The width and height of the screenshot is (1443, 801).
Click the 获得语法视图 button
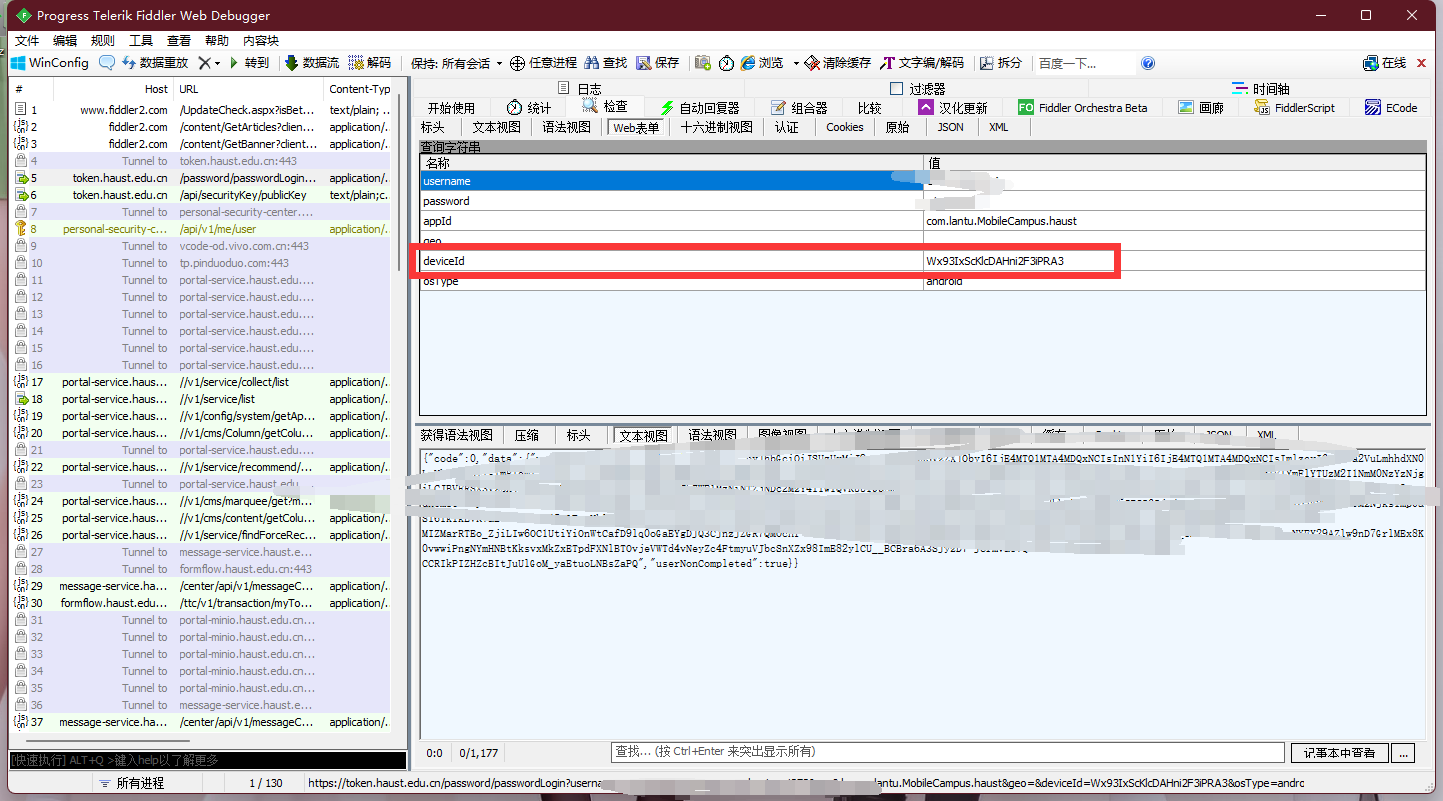[456, 435]
